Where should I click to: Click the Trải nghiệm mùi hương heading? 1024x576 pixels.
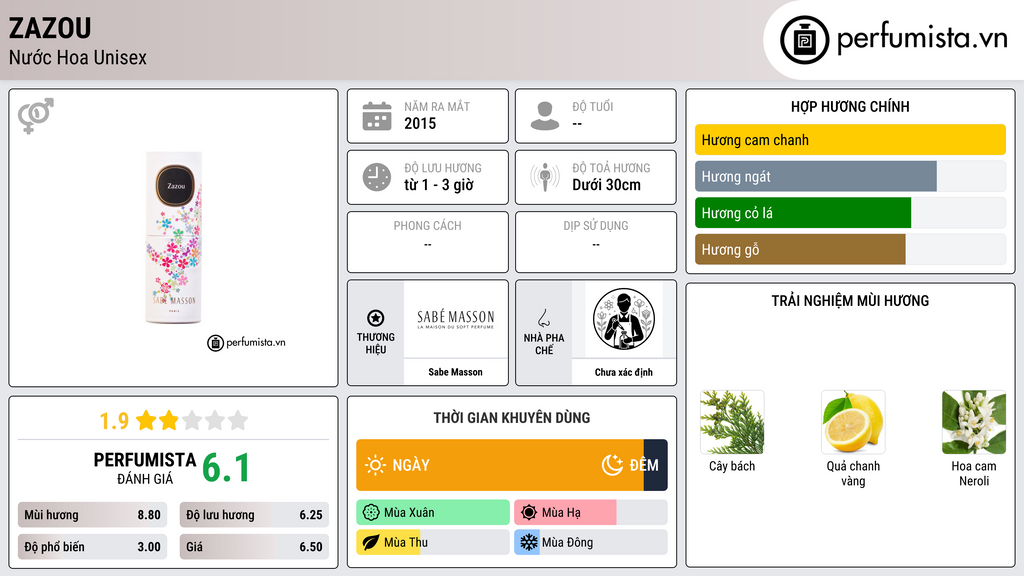[850, 300]
